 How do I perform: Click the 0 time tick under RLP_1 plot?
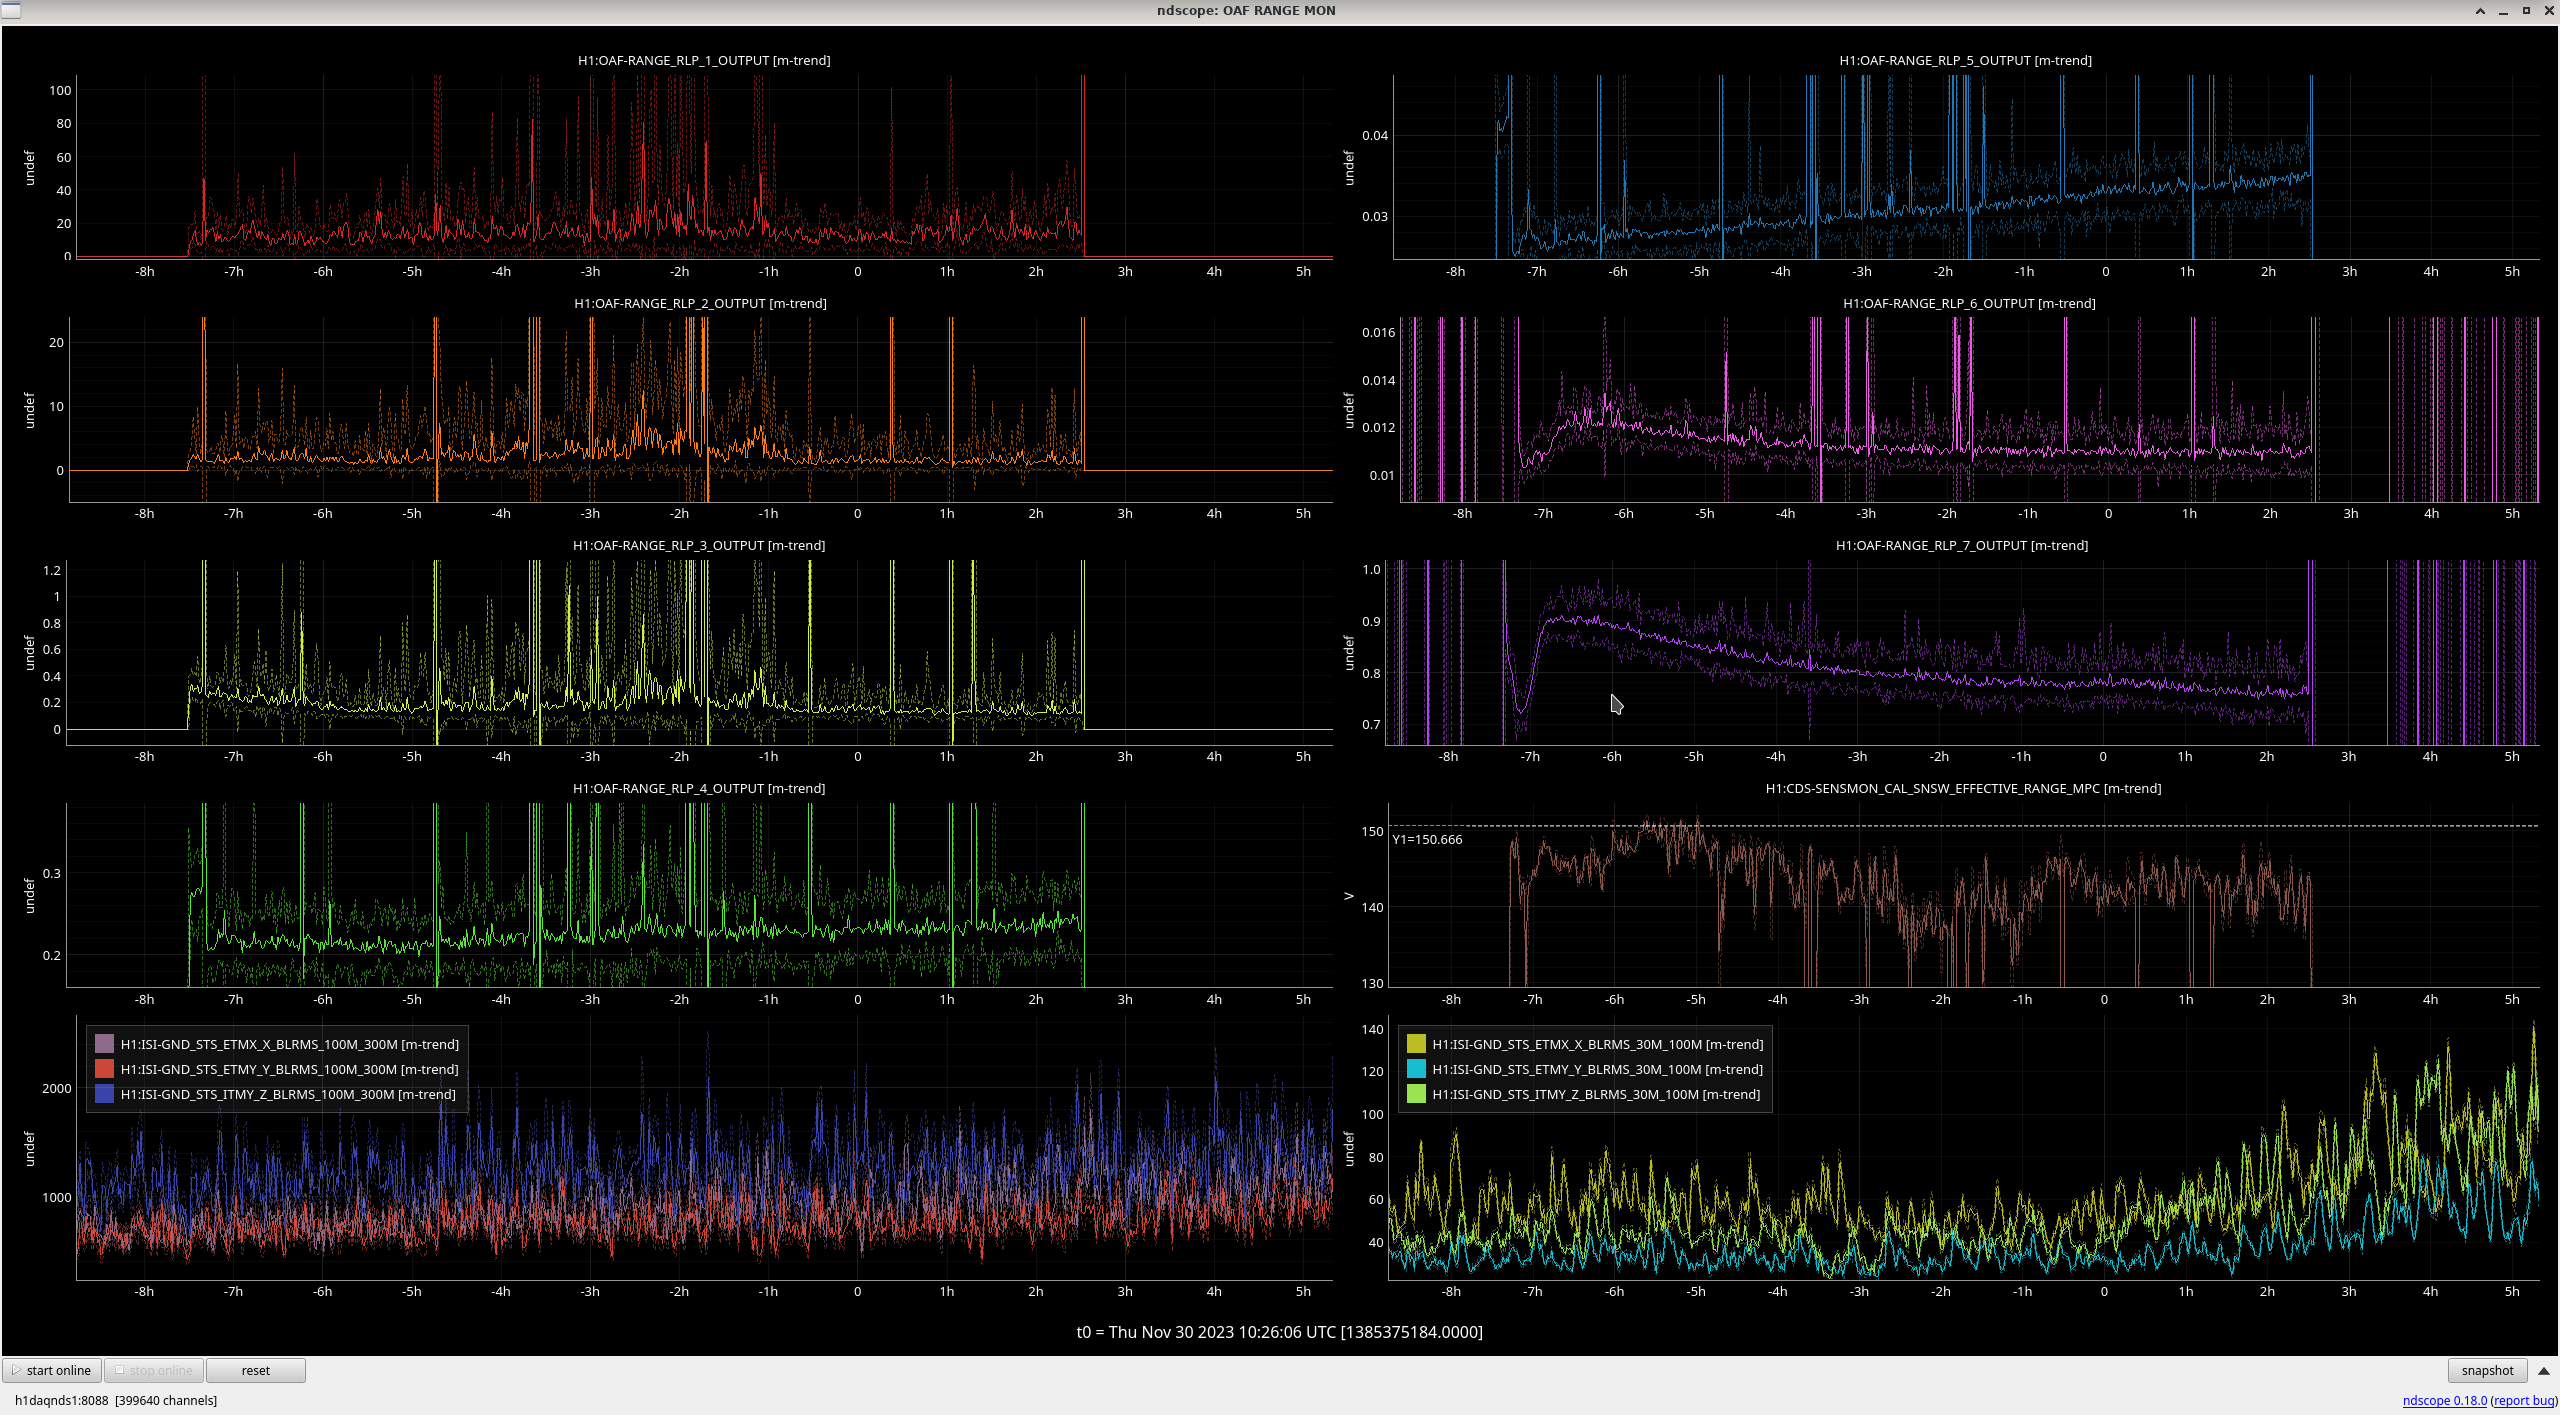857,271
